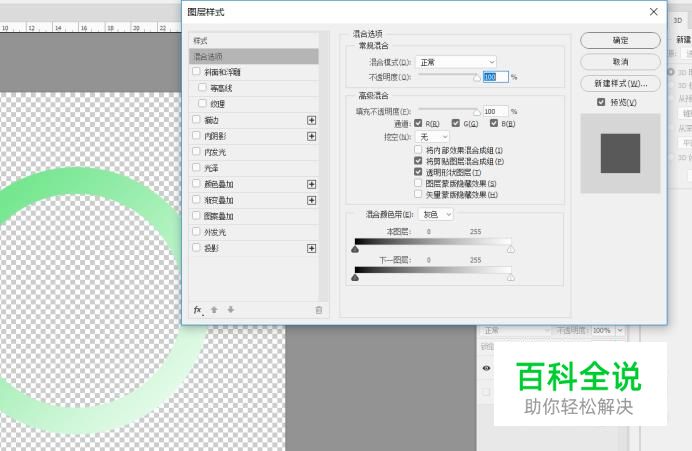Toggle the R channel checkbox
Viewport: 692px width, 451px height.
click(418, 123)
